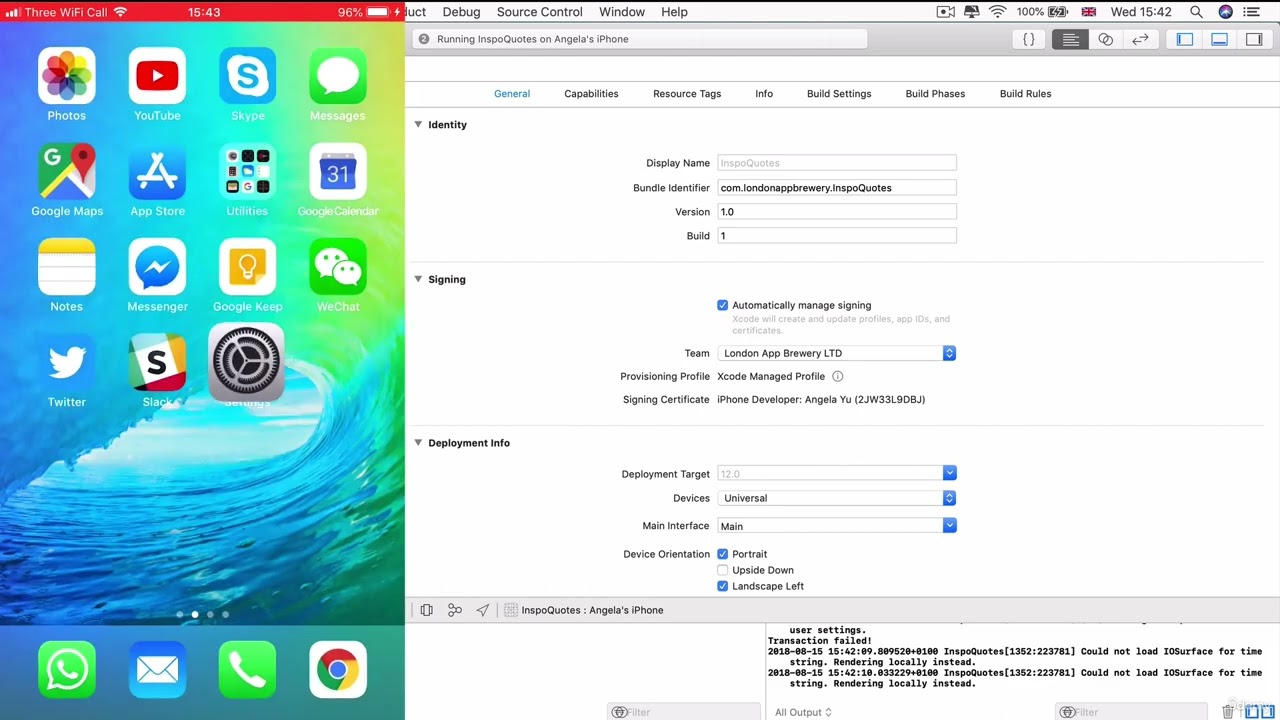1280x720 pixels.
Task: Select InspoQuotes : Angela's iPhone process
Action: pos(584,610)
